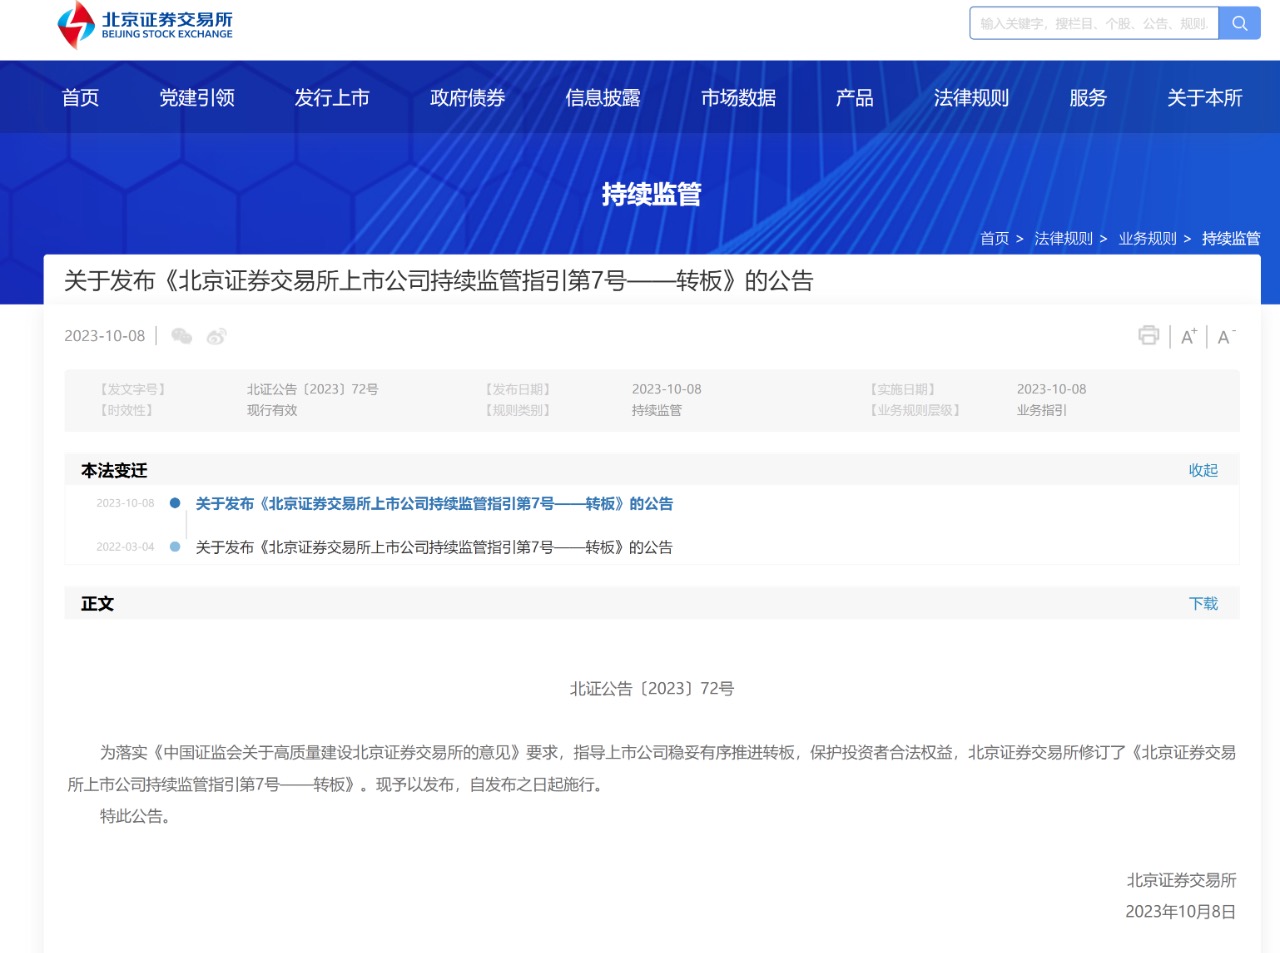Go to 持续监管 in breadcrumb
The height and width of the screenshot is (953, 1280).
tap(1231, 238)
